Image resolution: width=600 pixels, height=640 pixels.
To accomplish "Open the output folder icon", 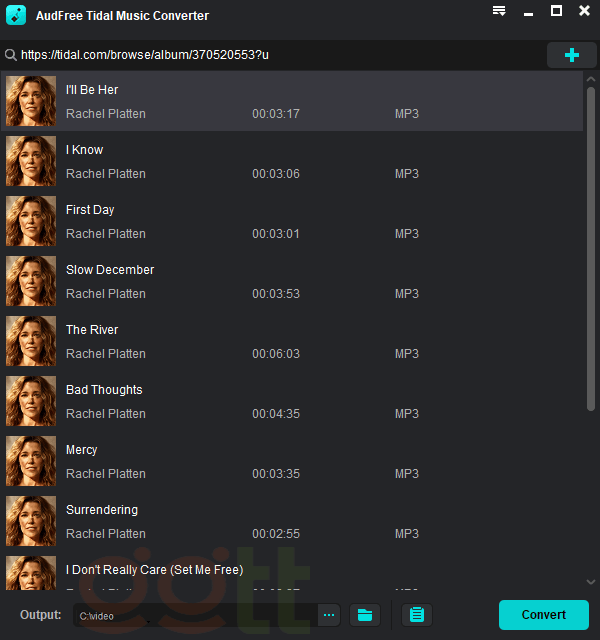I will click(x=365, y=615).
